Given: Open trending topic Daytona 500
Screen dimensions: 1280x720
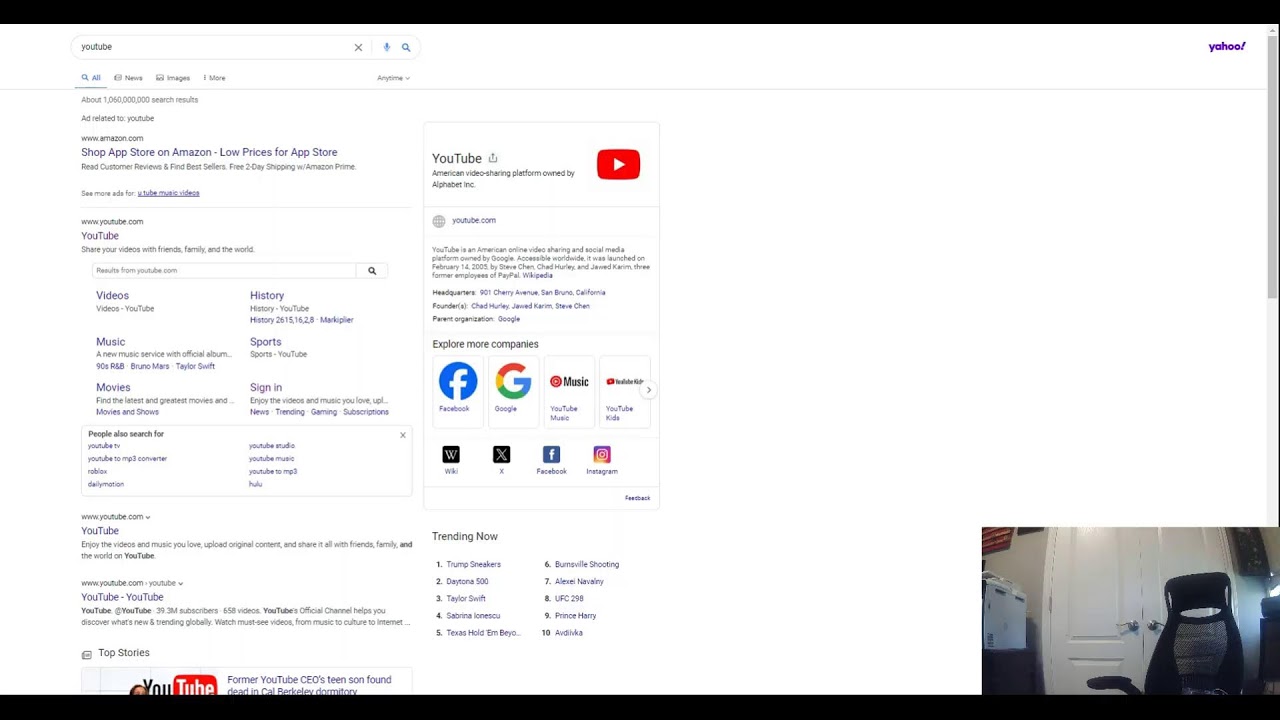Looking at the screenshot, I should pos(467,582).
